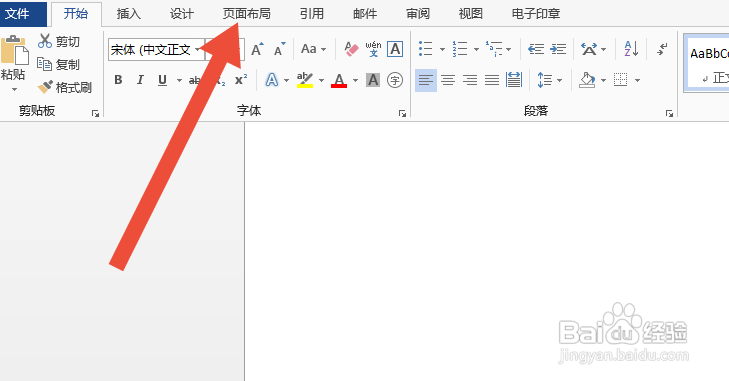Decrease font size with shrink font icon

(279, 49)
